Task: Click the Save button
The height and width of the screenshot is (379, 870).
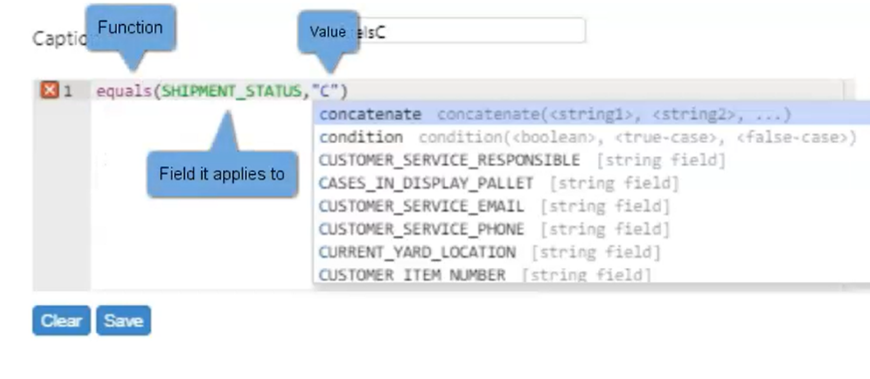Action: coord(123,320)
